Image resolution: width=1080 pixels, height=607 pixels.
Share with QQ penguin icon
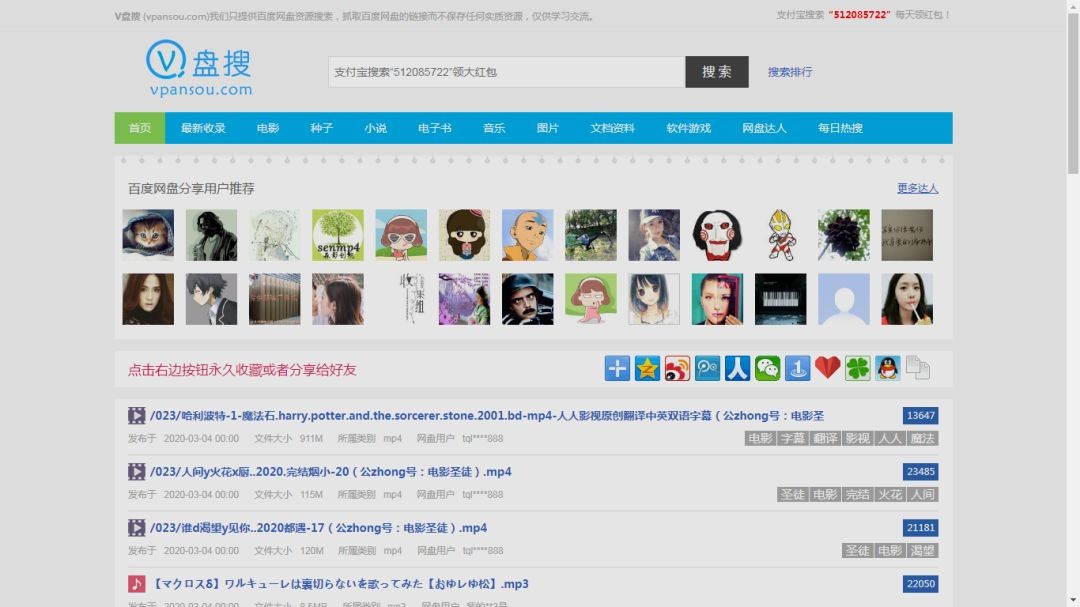click(x=887, y=368)
